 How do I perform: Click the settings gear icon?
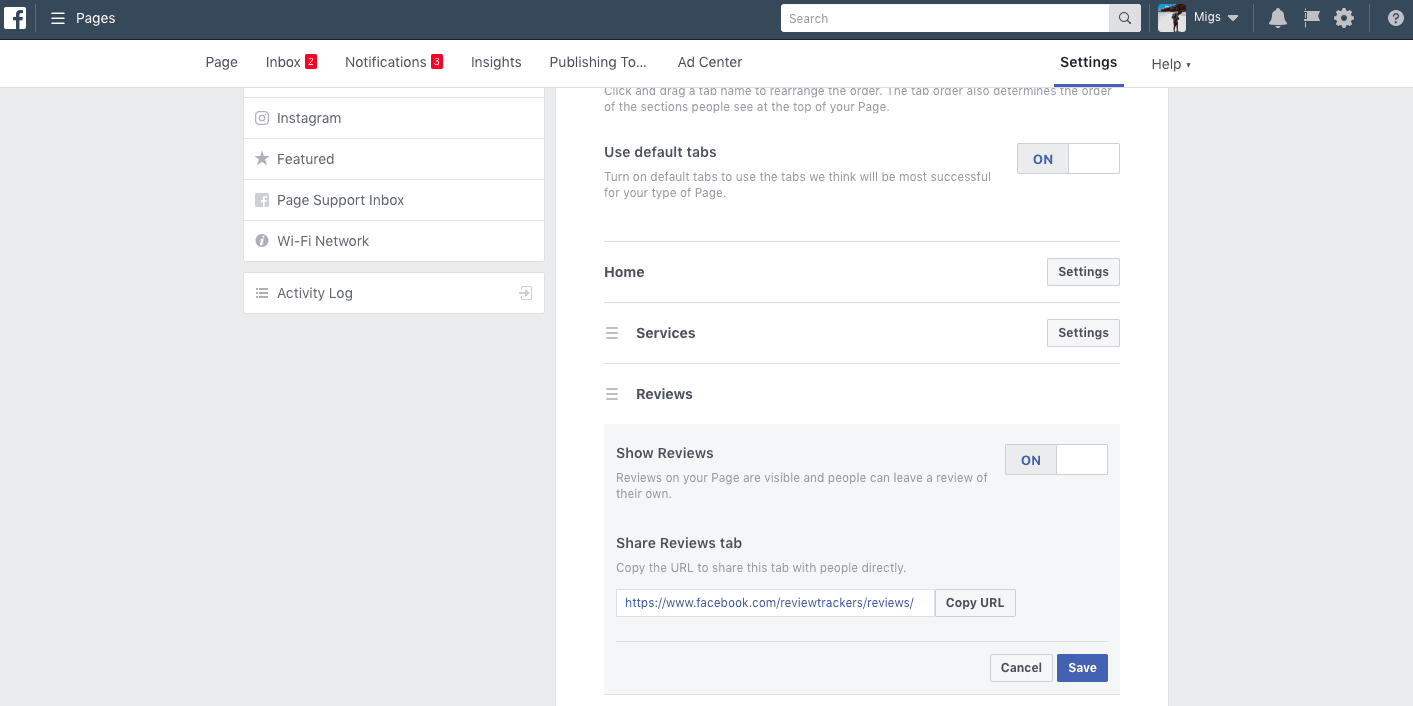[1344, 17]
